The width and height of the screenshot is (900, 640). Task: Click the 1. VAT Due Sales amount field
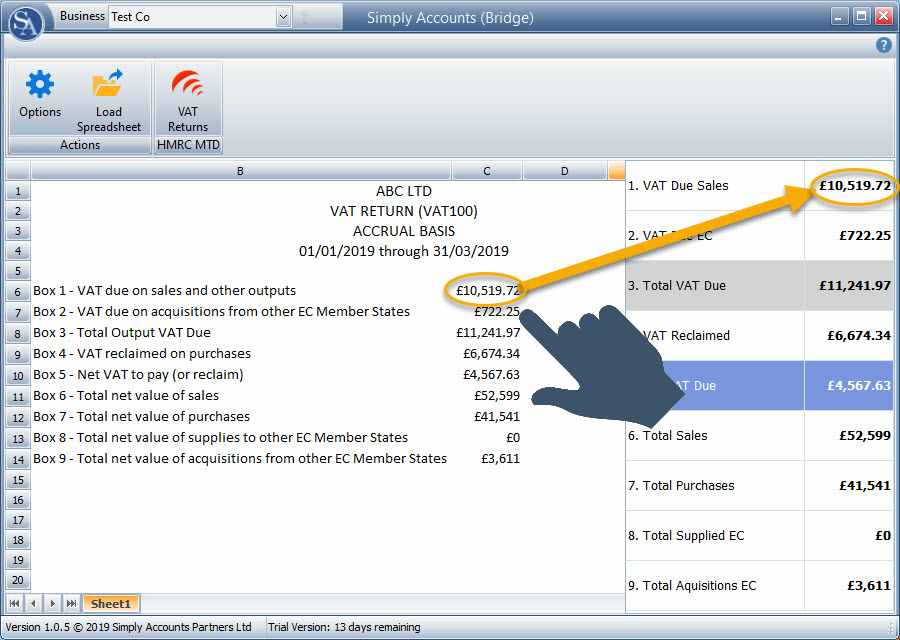point(853,186)
